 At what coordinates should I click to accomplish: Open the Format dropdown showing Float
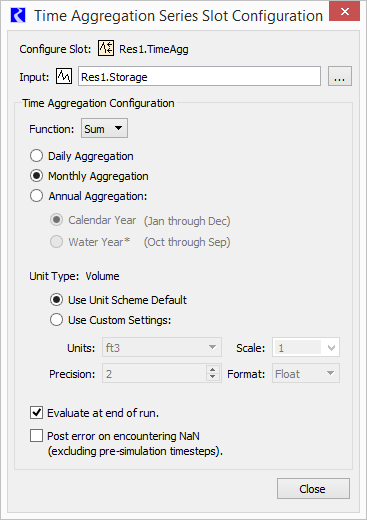(306, 373)
